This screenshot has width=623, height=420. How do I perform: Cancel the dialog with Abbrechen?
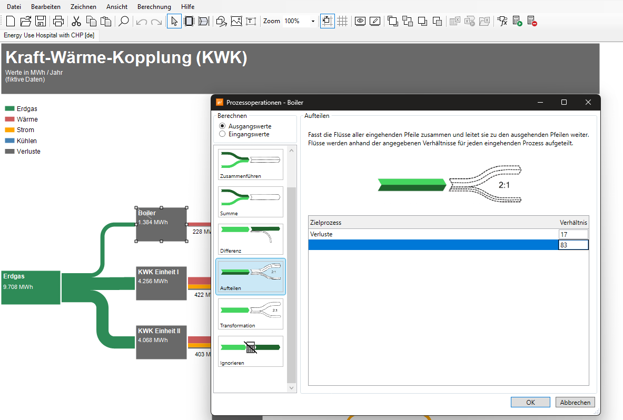(575, 402)
